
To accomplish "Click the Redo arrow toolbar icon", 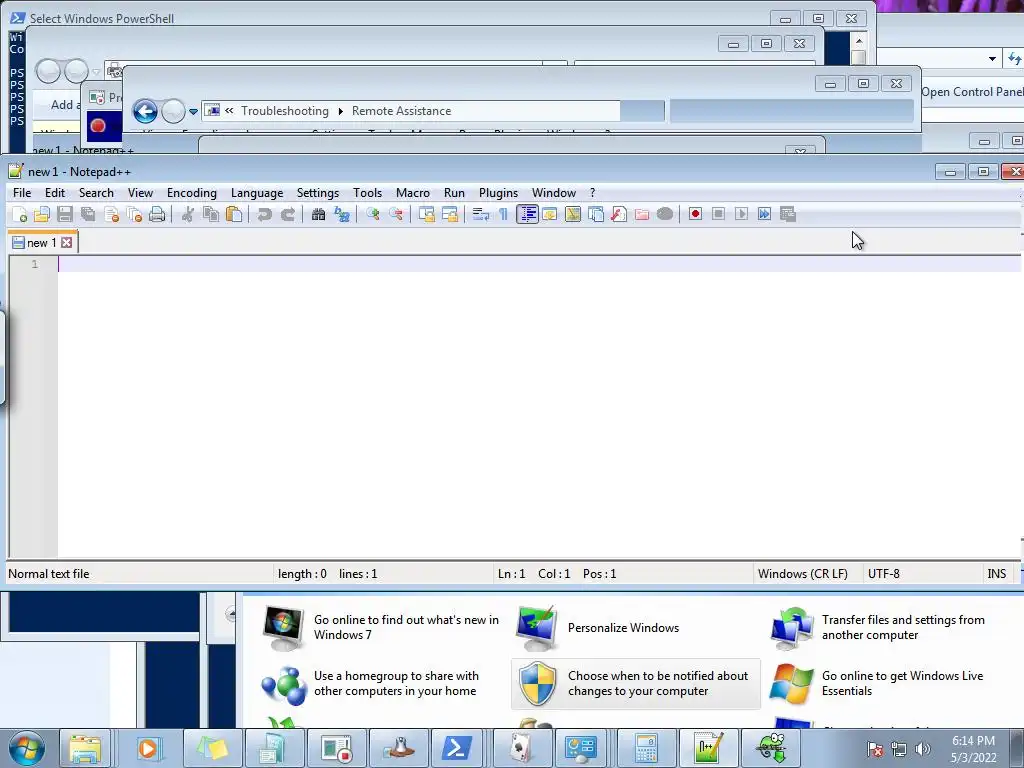I will click(287, 214).
